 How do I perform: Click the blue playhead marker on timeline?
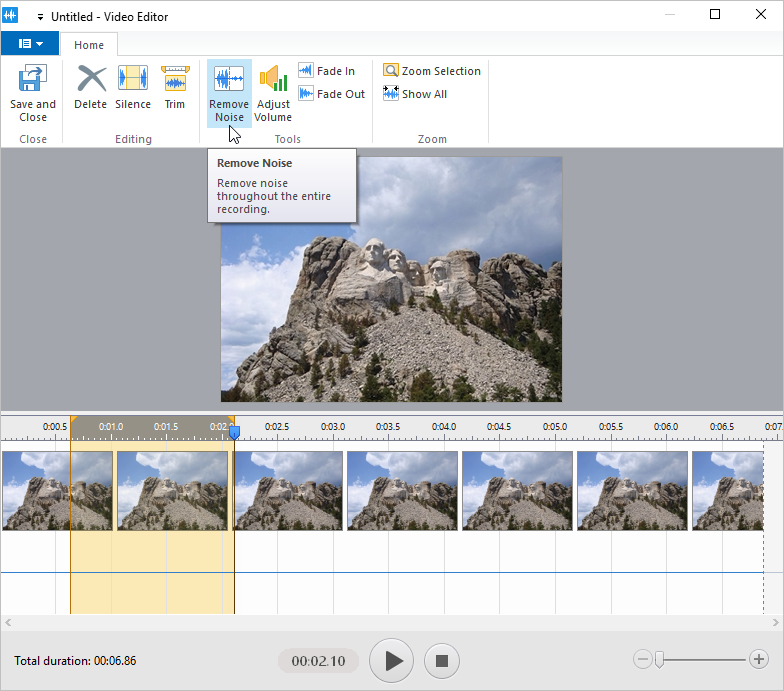click(x=234, y=432)
